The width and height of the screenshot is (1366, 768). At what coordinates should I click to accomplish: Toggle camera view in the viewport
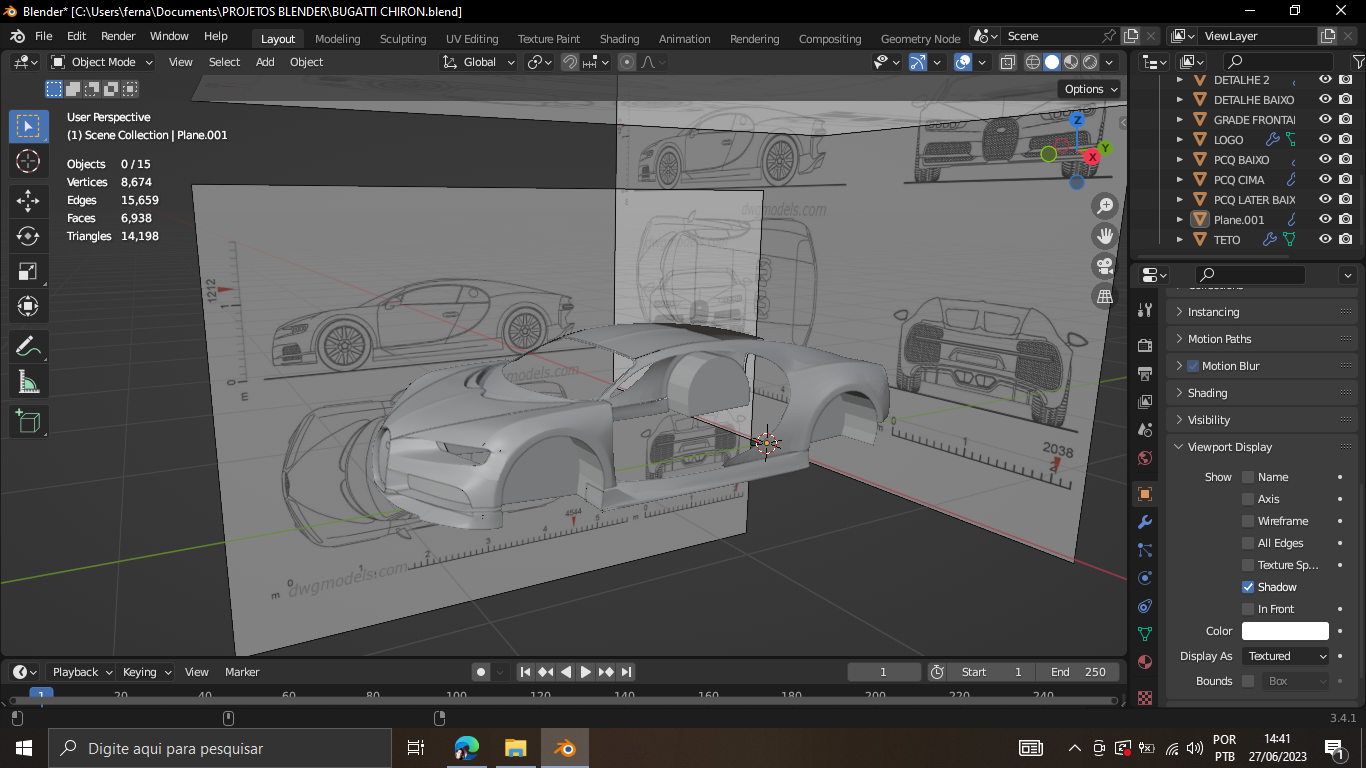tap(1105, 266)
